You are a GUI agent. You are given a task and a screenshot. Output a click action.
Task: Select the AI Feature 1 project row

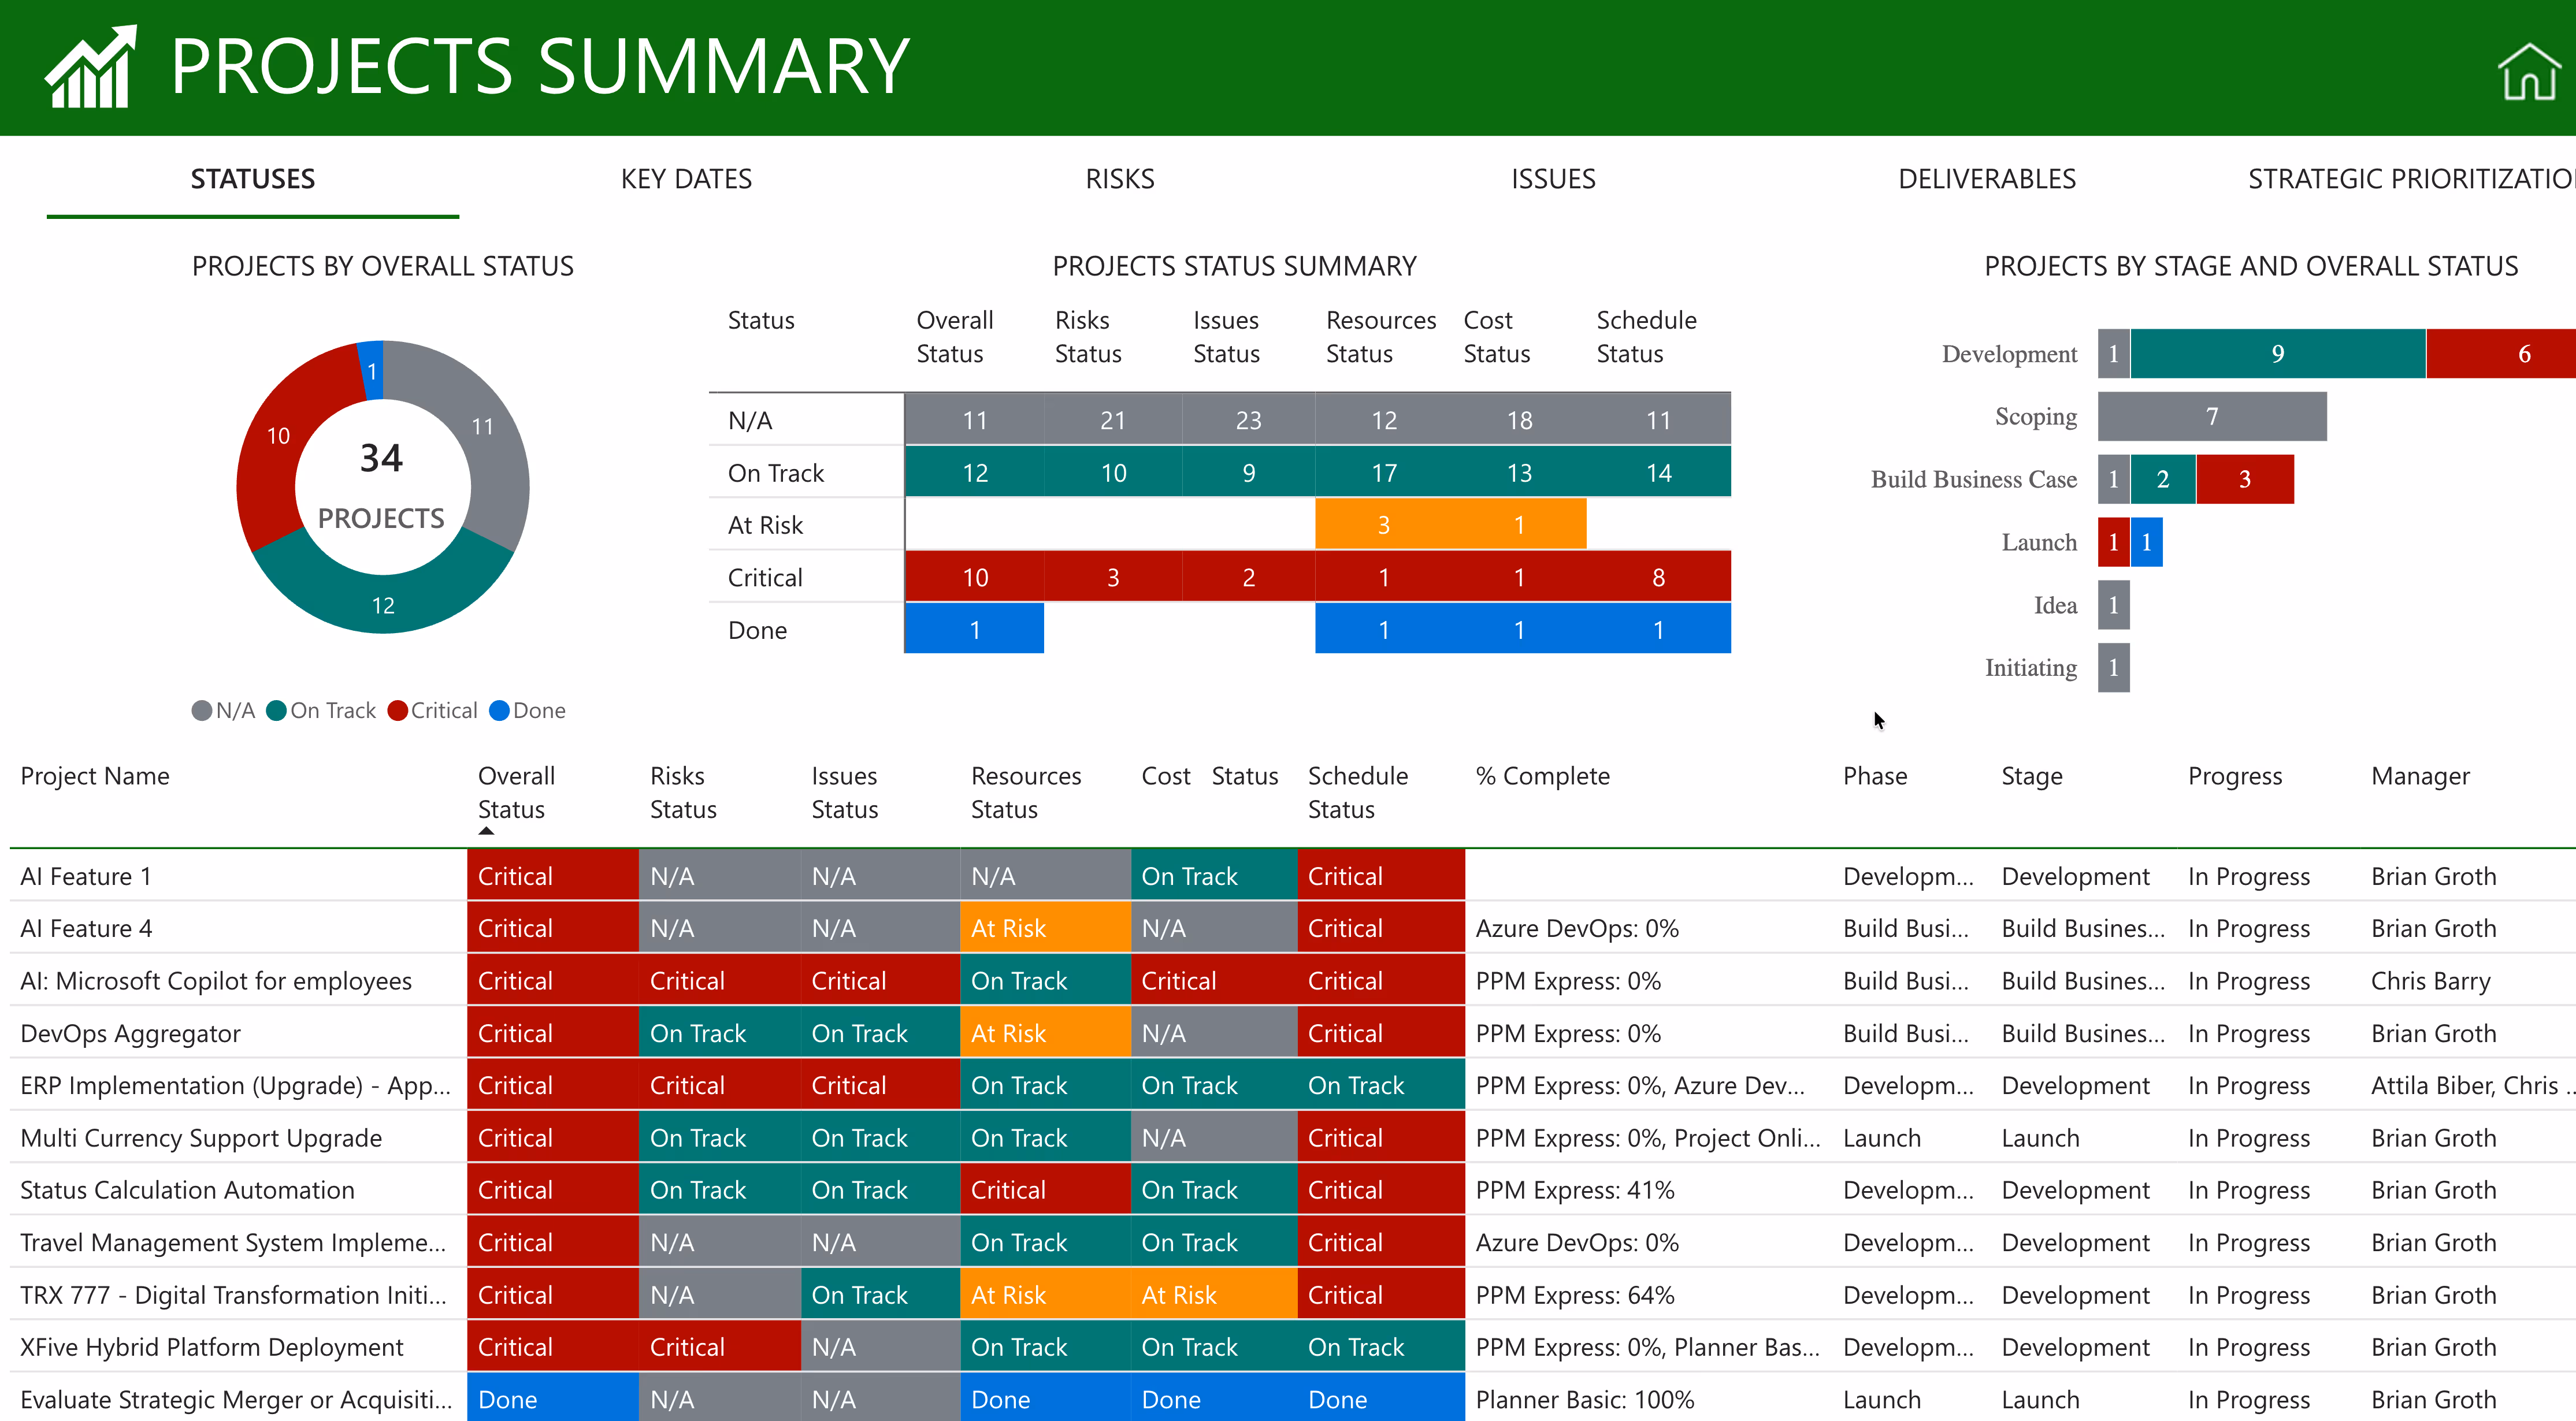coord(86,876)
